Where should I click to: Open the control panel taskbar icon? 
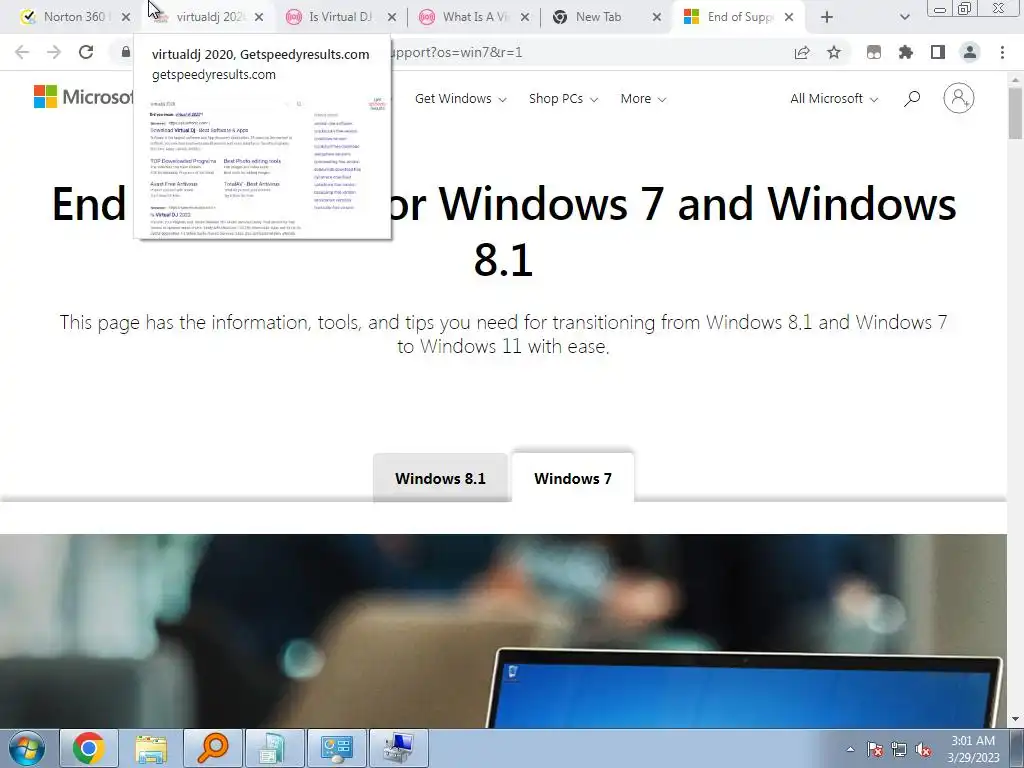(336, 748)
